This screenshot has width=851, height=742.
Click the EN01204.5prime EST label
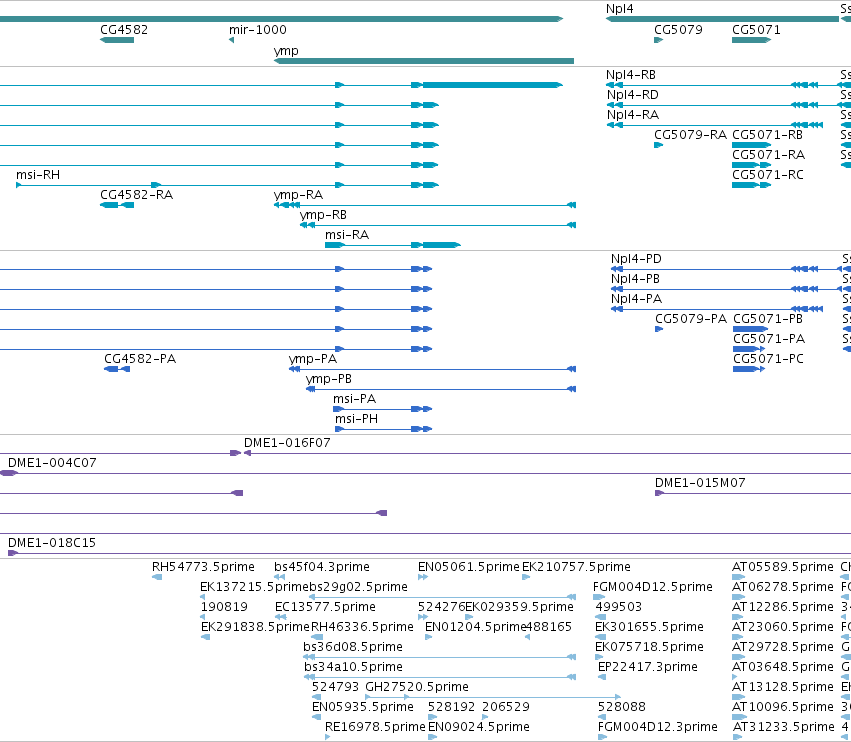[x=475, y=627]
